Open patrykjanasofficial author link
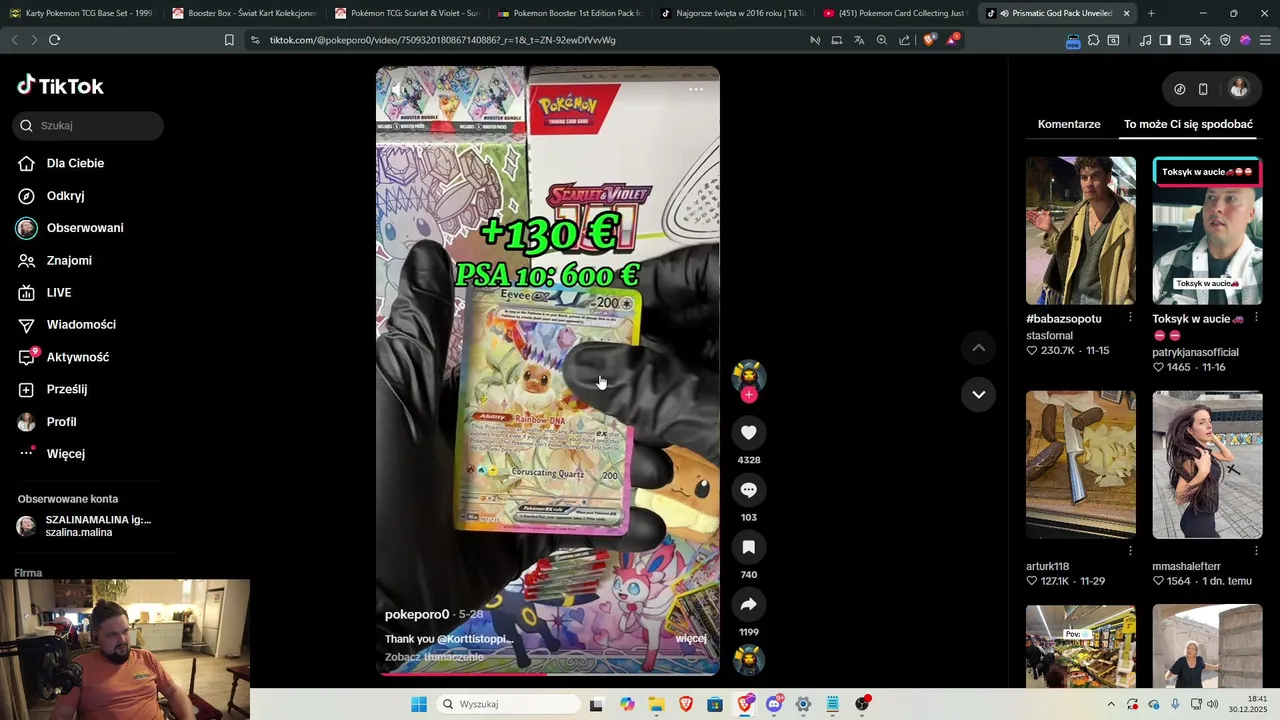1280x720 pixels. 1195,352
